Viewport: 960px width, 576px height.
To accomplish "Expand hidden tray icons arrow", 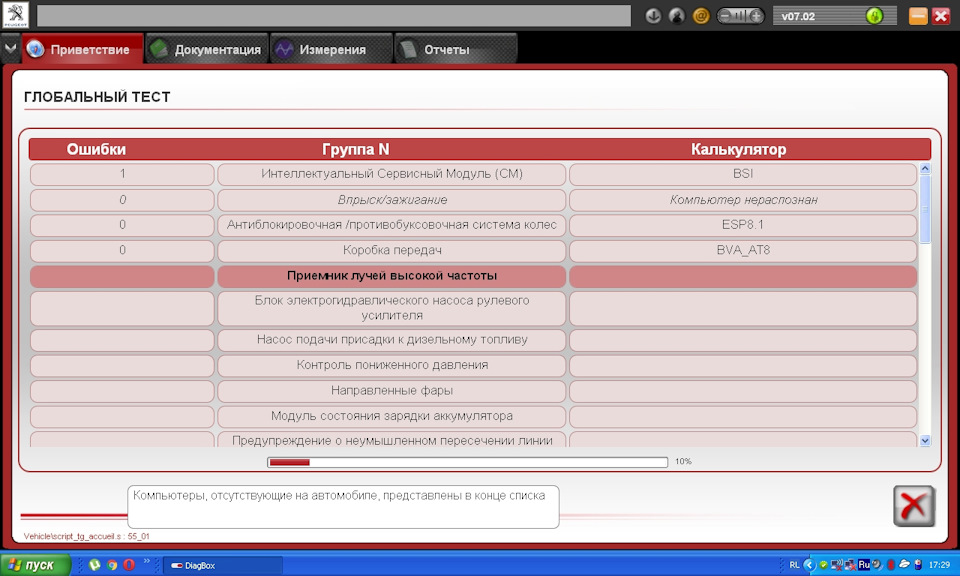I will pos(810,565).
